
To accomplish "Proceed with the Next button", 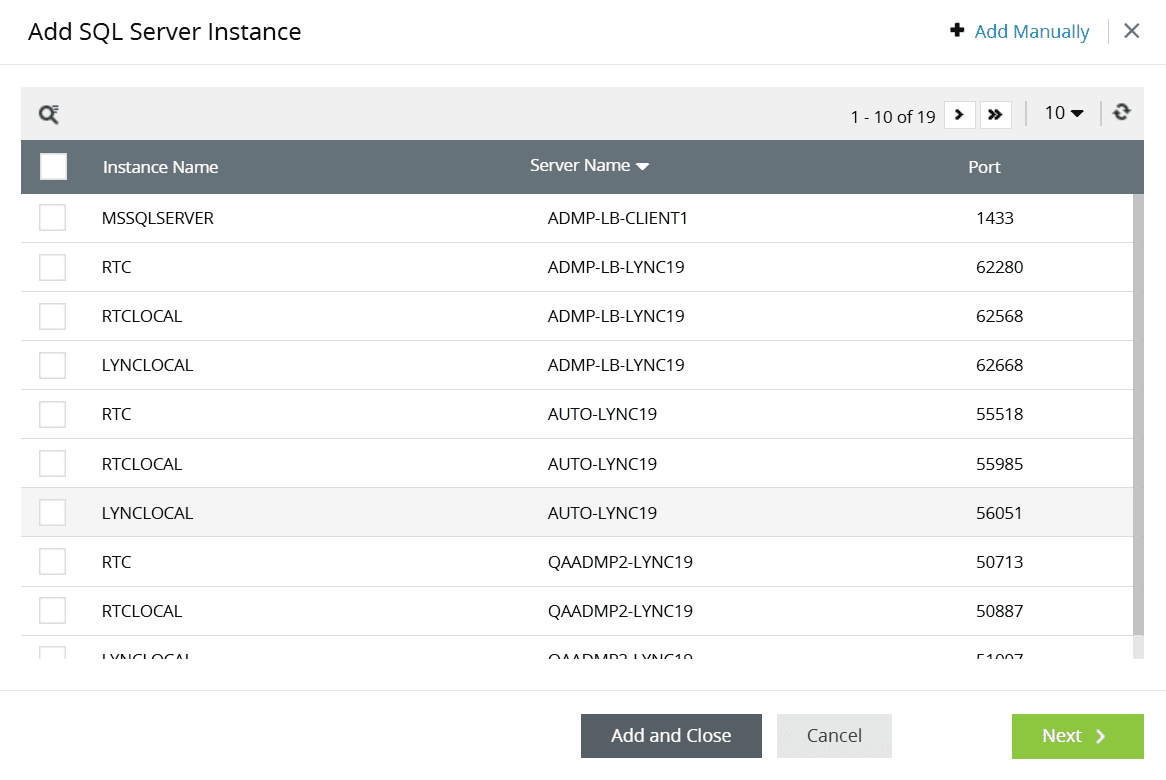I will 1077,735.
